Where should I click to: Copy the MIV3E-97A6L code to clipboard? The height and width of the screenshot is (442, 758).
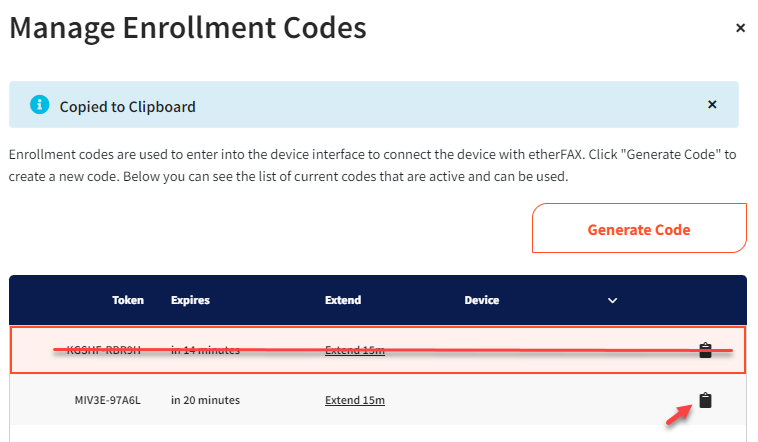coord(705,400)
